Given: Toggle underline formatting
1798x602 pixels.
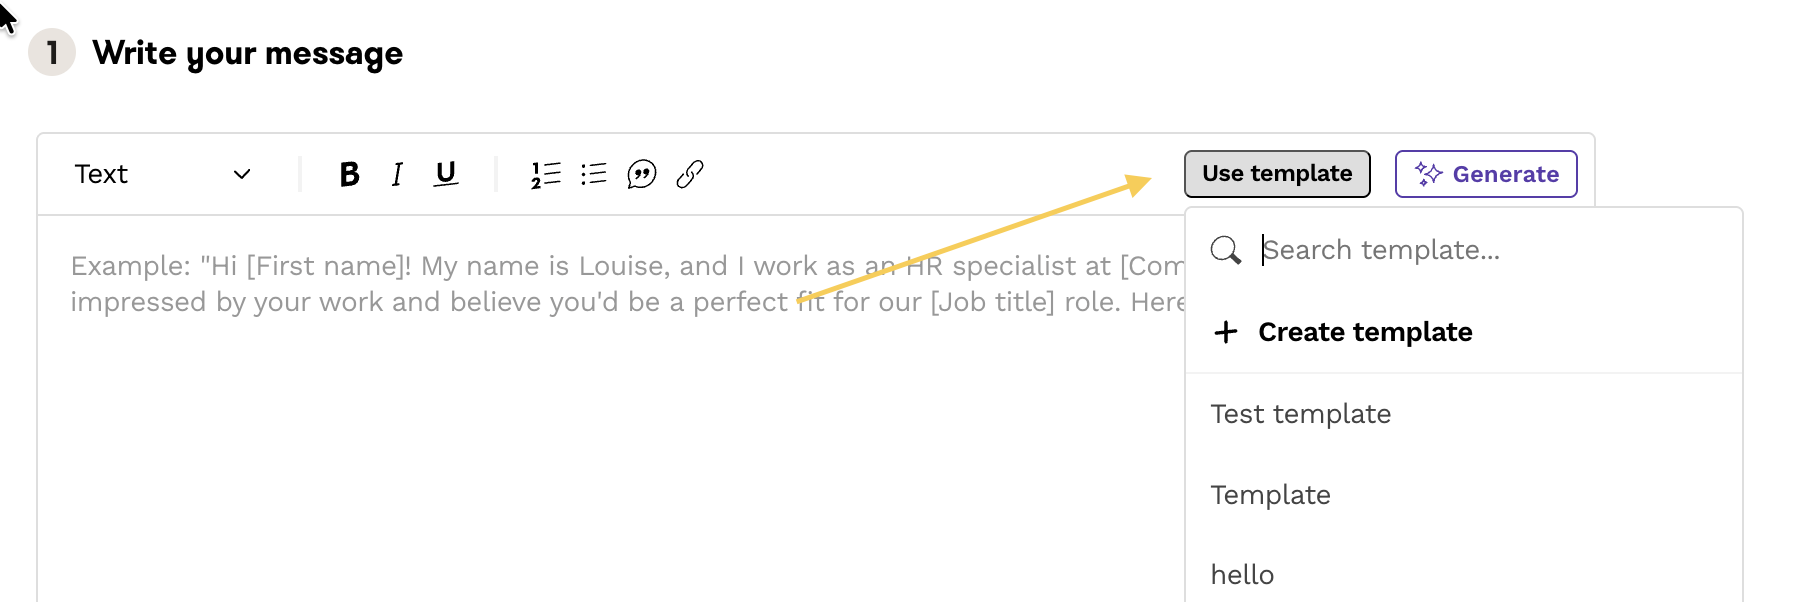Looking at the screenshot, I should point(446,175).
